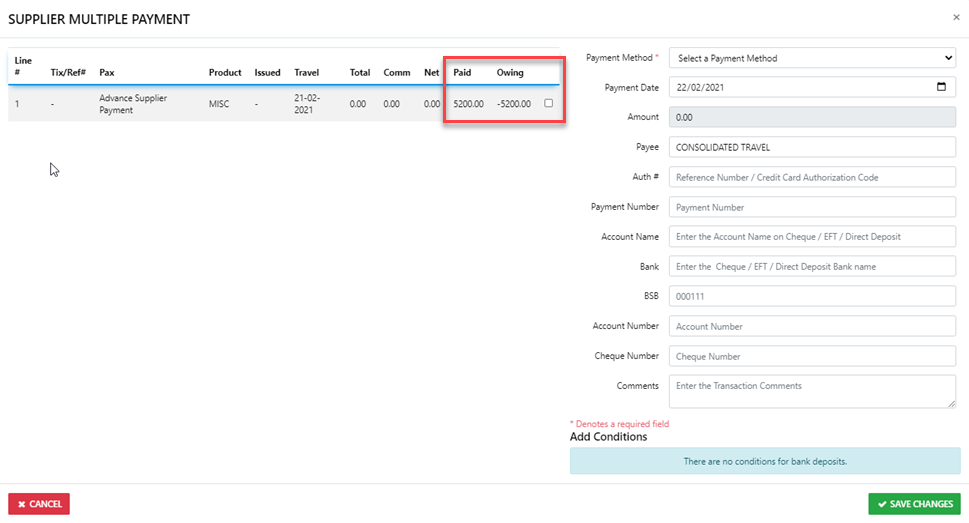The image size is (969, 523).
Task: Click the Payee field with CONSOLIDATED TRAVEL
Action: [x=812, y=147]
